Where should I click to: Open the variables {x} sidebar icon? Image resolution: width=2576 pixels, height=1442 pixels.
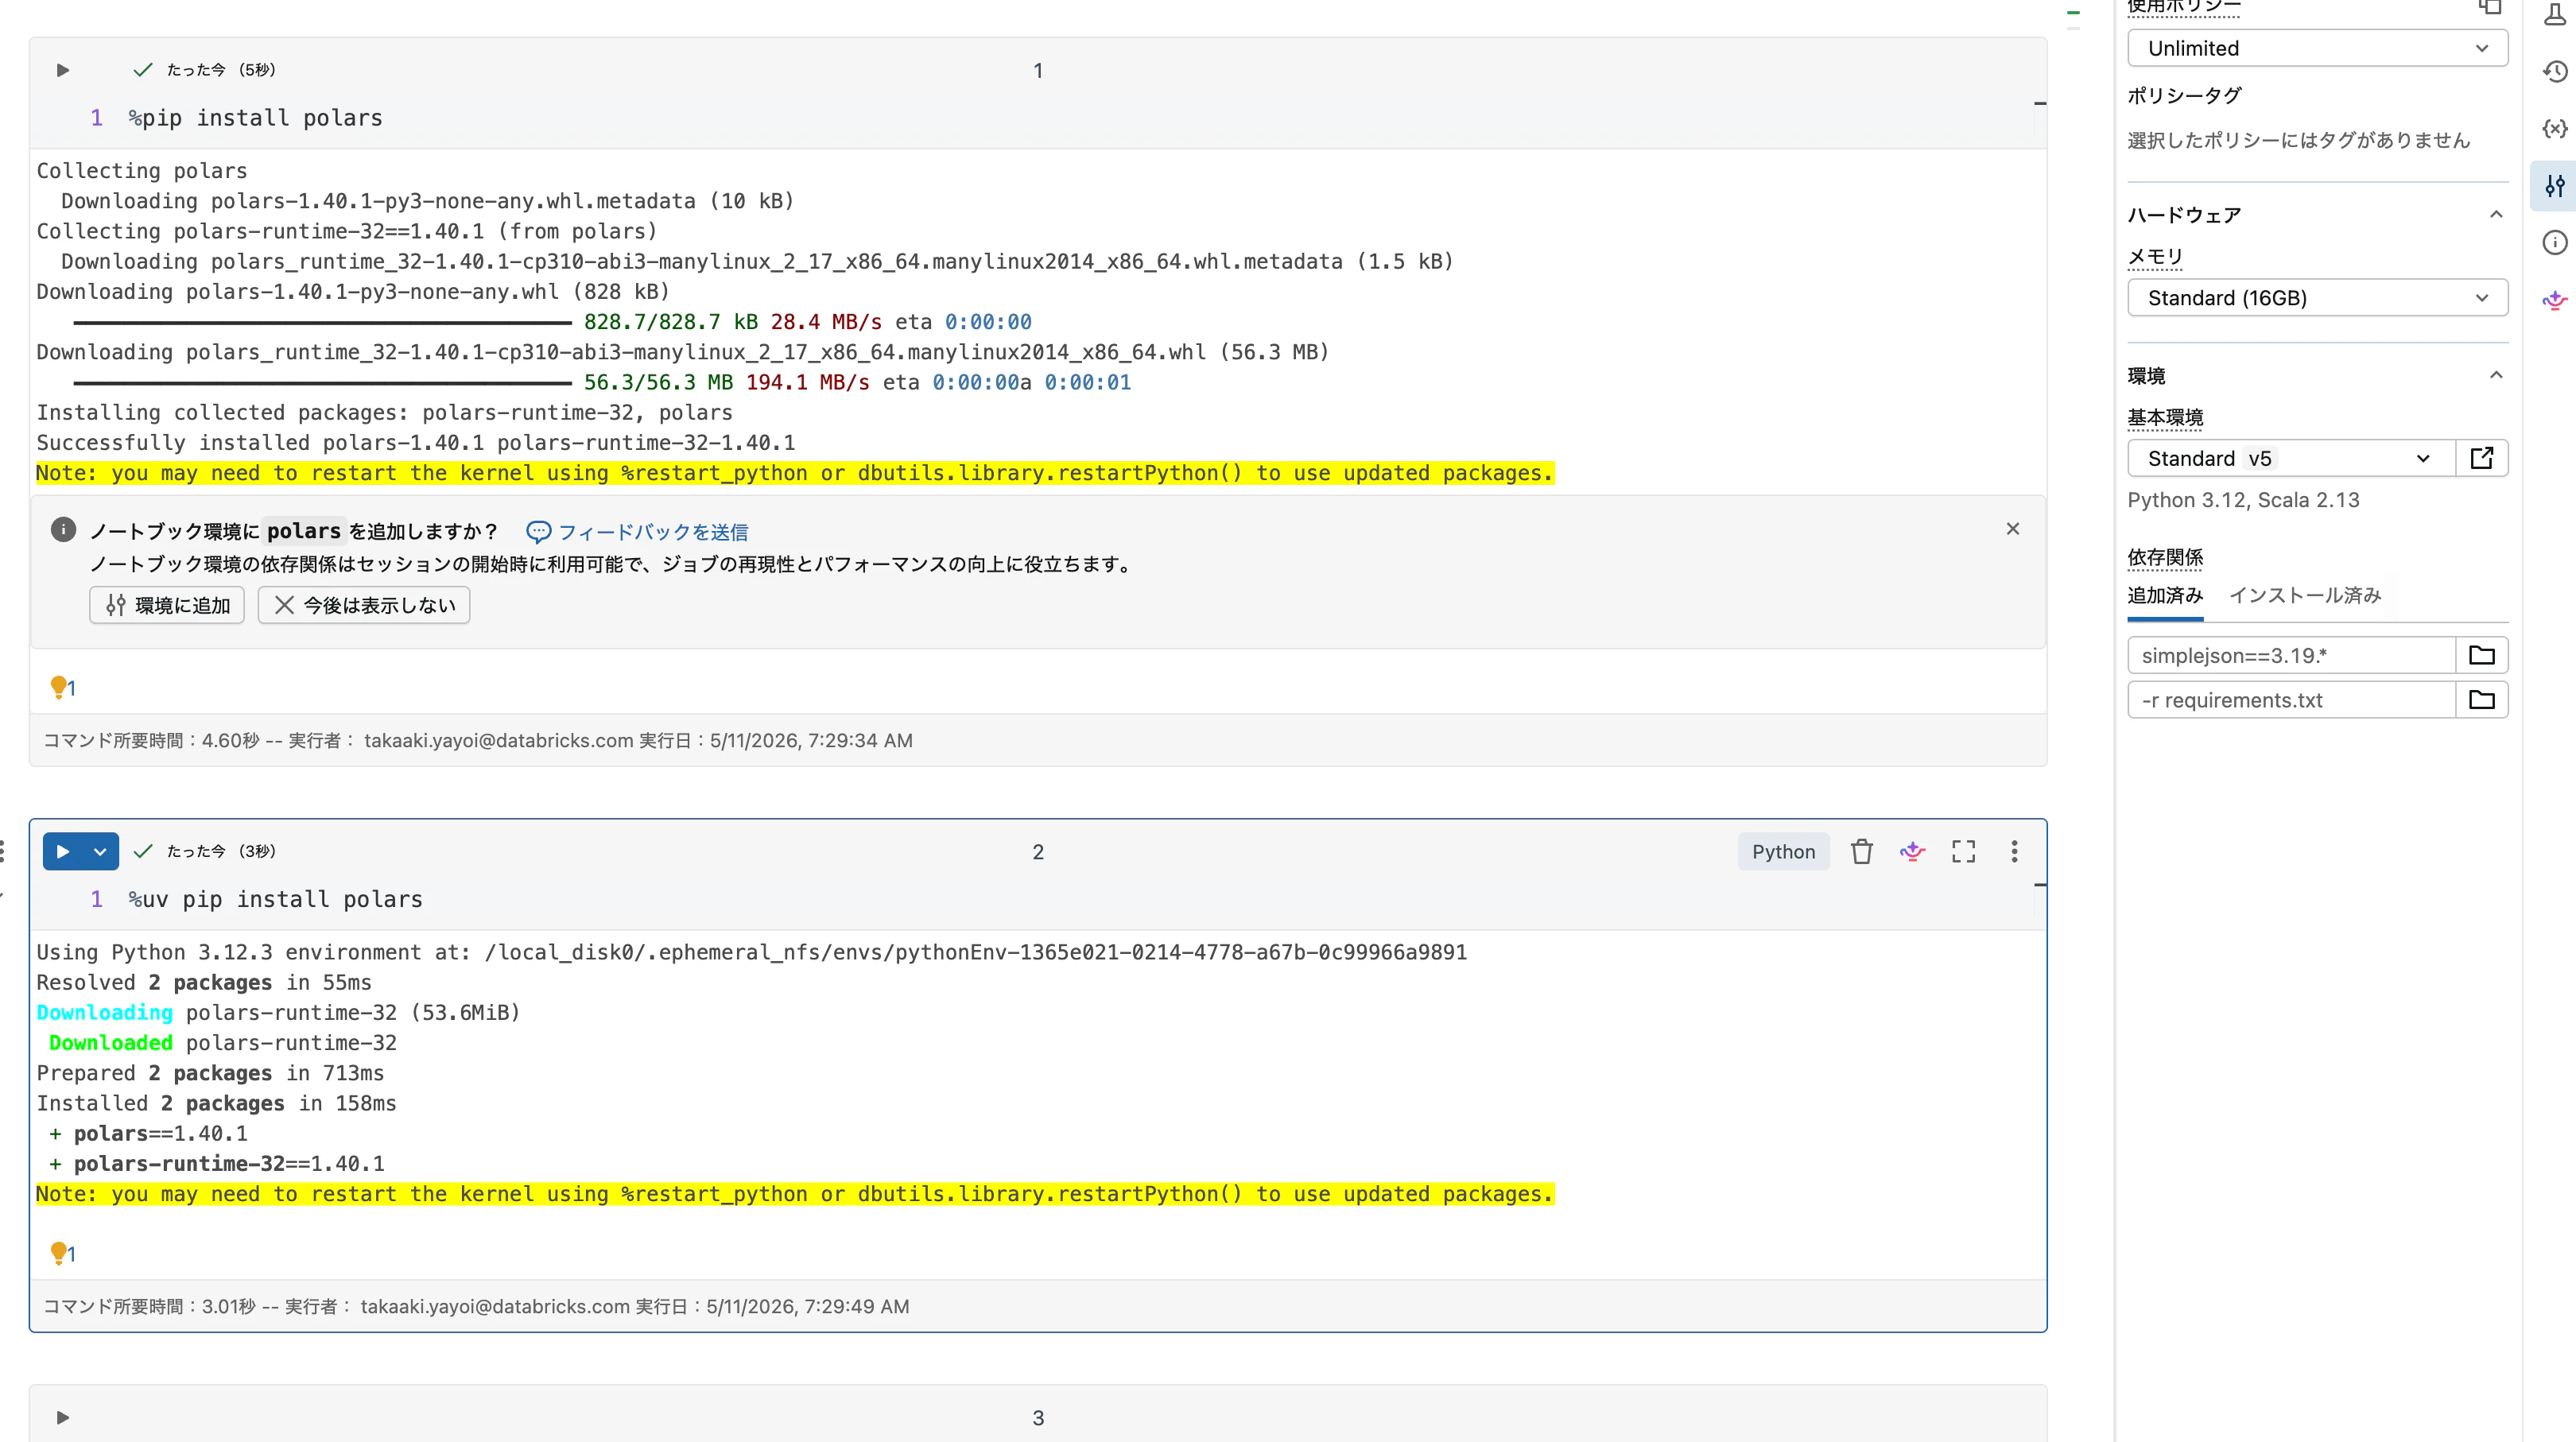pyautogui.click(x=2555, y=129)
